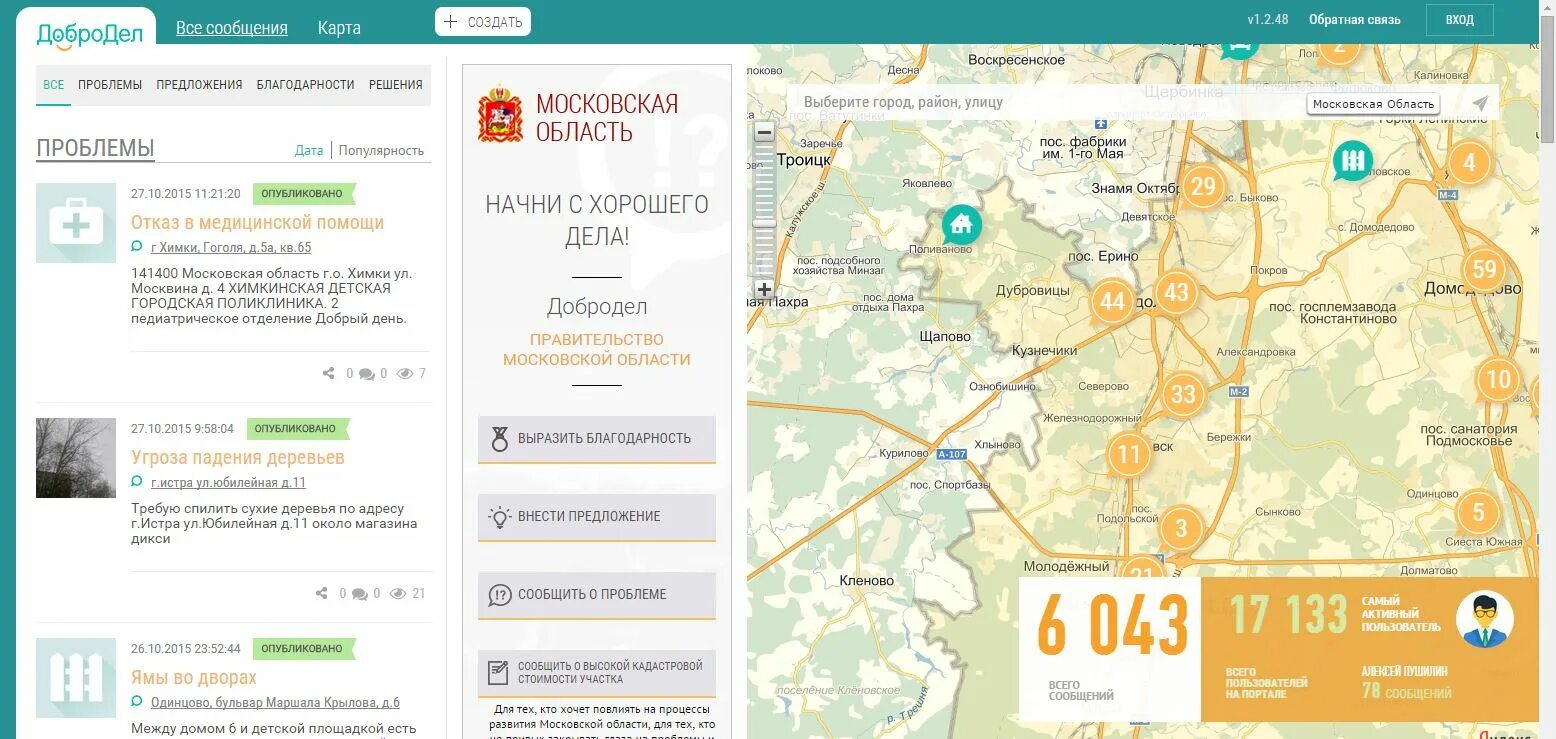Click the fence icon on Ямы во дворах post
The width and height of the screenshot is (1556, 739).
coord(76,677)
